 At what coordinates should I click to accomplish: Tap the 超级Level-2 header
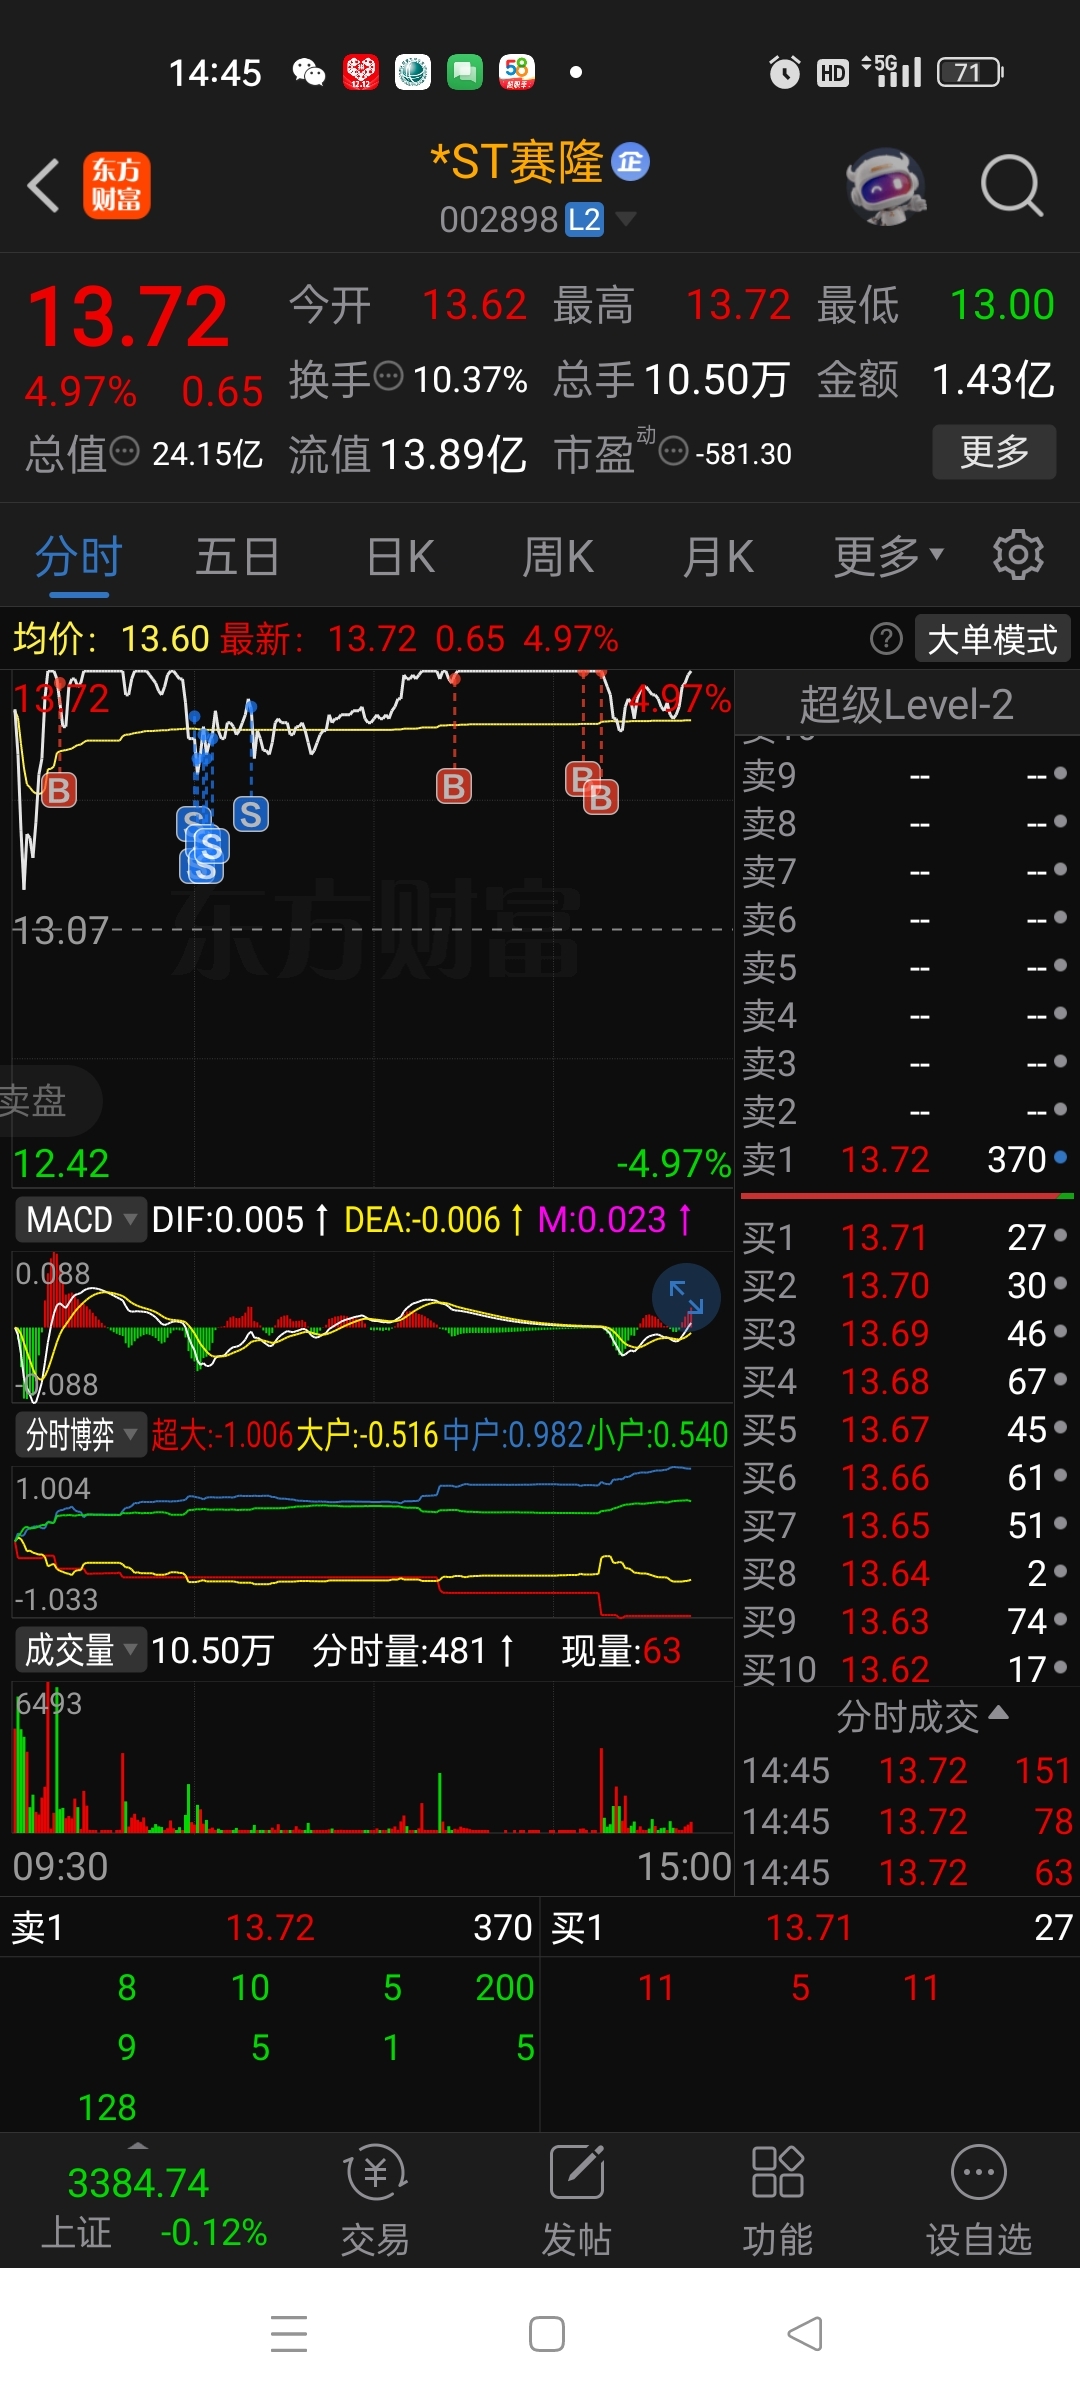tap(906, 704)
